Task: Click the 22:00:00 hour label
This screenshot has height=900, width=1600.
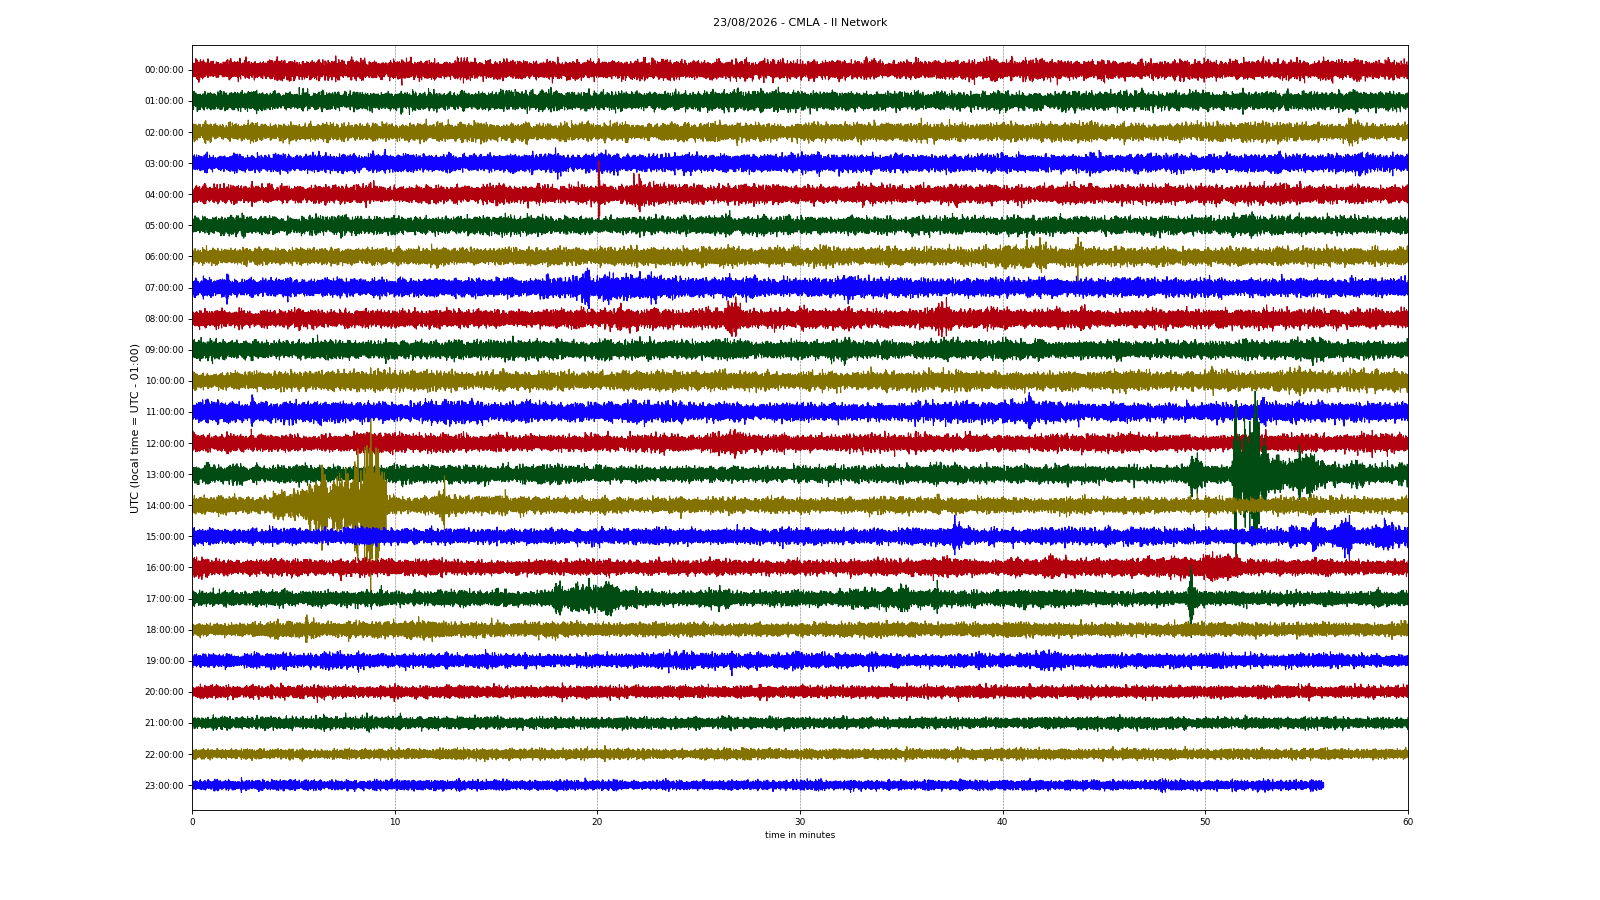Action: 164,755
